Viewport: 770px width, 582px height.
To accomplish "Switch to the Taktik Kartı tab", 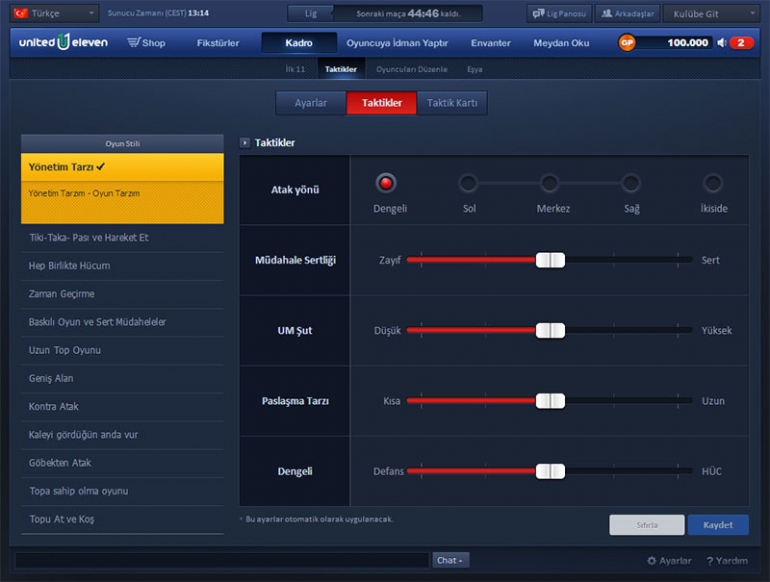I will point(452,103).
